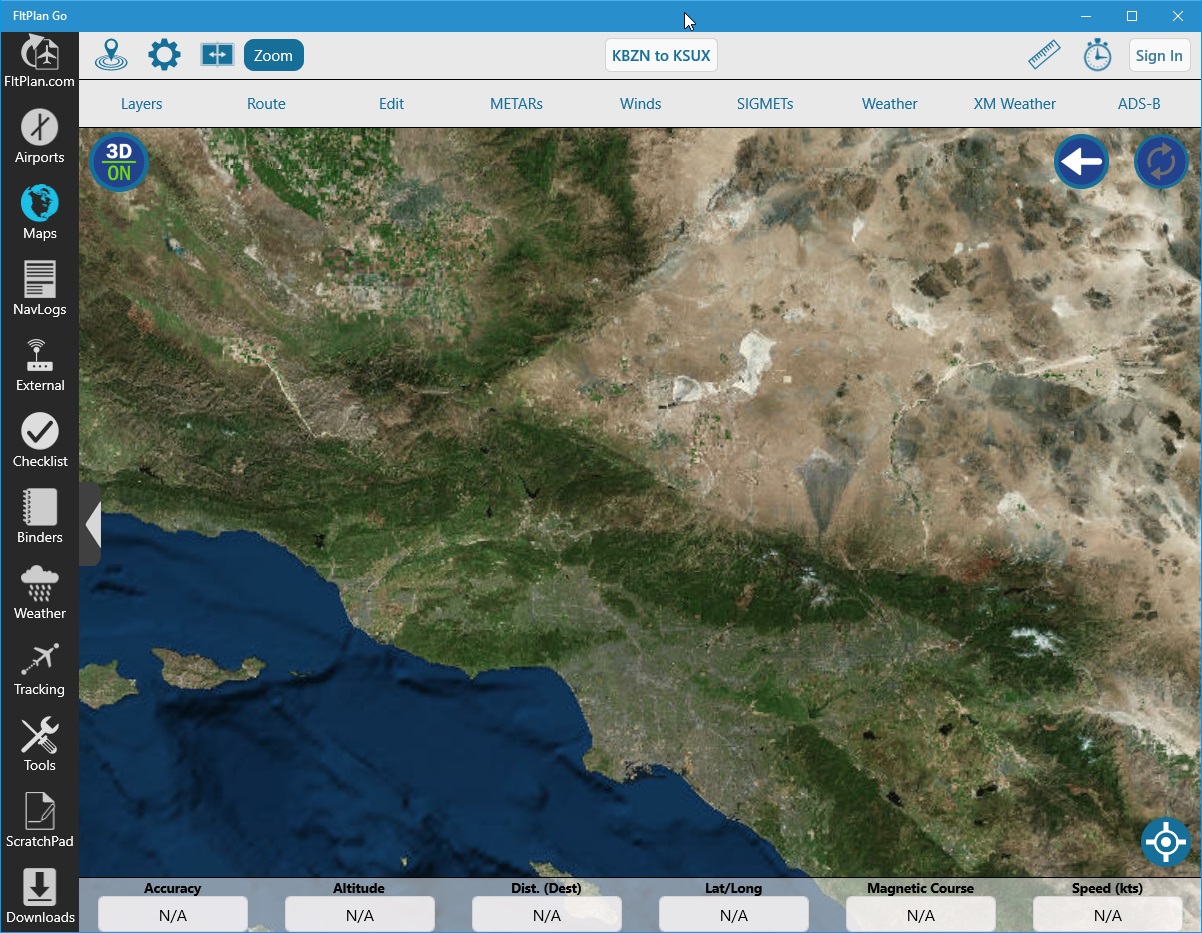Open the ADS-B menu
The width and height of the screenshot is (1202, 933).
[1139, 103]
